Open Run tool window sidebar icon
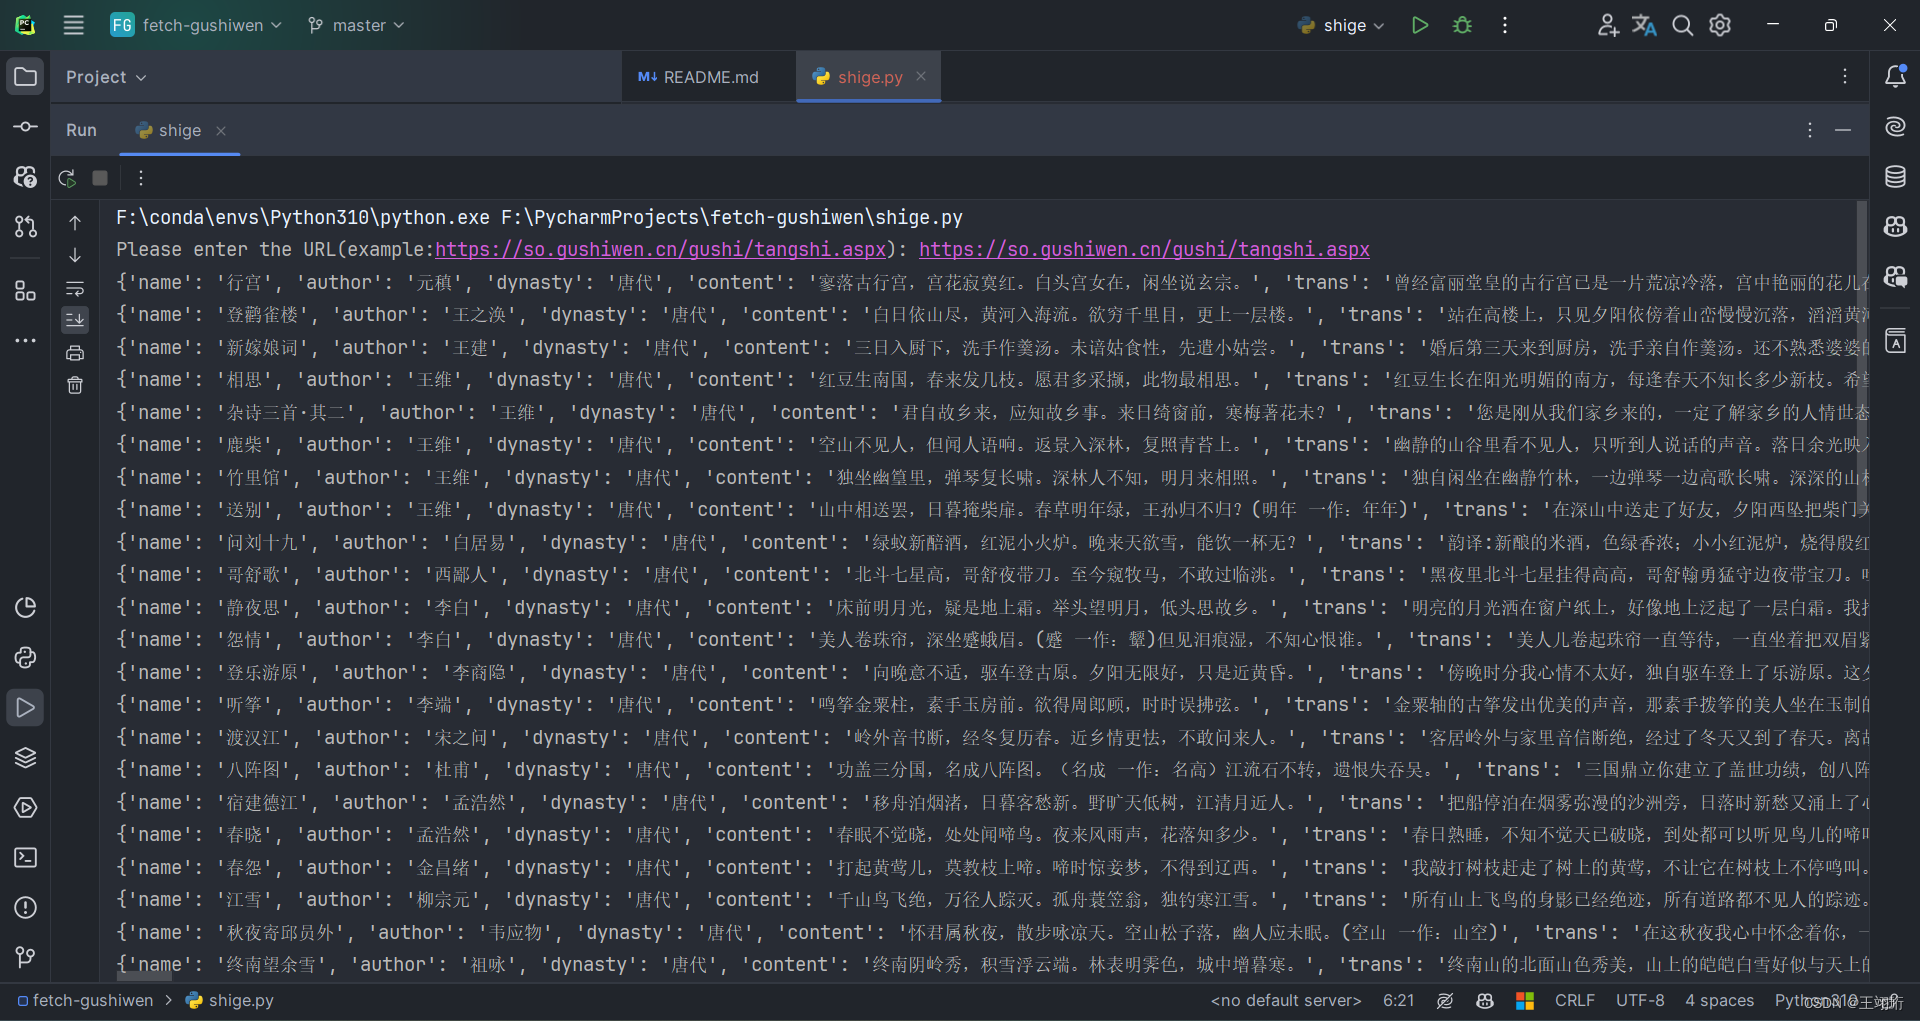1920x1021 pixels. pyautogui.click(x=26, y=707)
